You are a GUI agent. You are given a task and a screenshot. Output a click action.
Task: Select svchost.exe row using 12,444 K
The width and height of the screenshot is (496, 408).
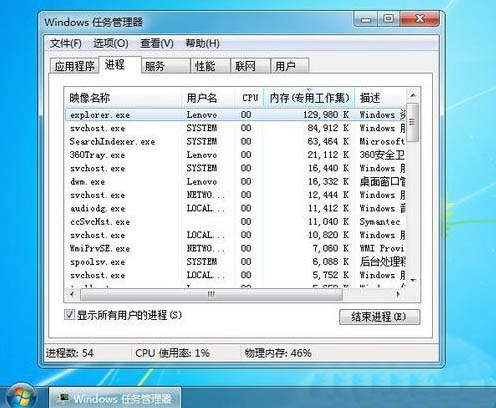tap(235, 195)
